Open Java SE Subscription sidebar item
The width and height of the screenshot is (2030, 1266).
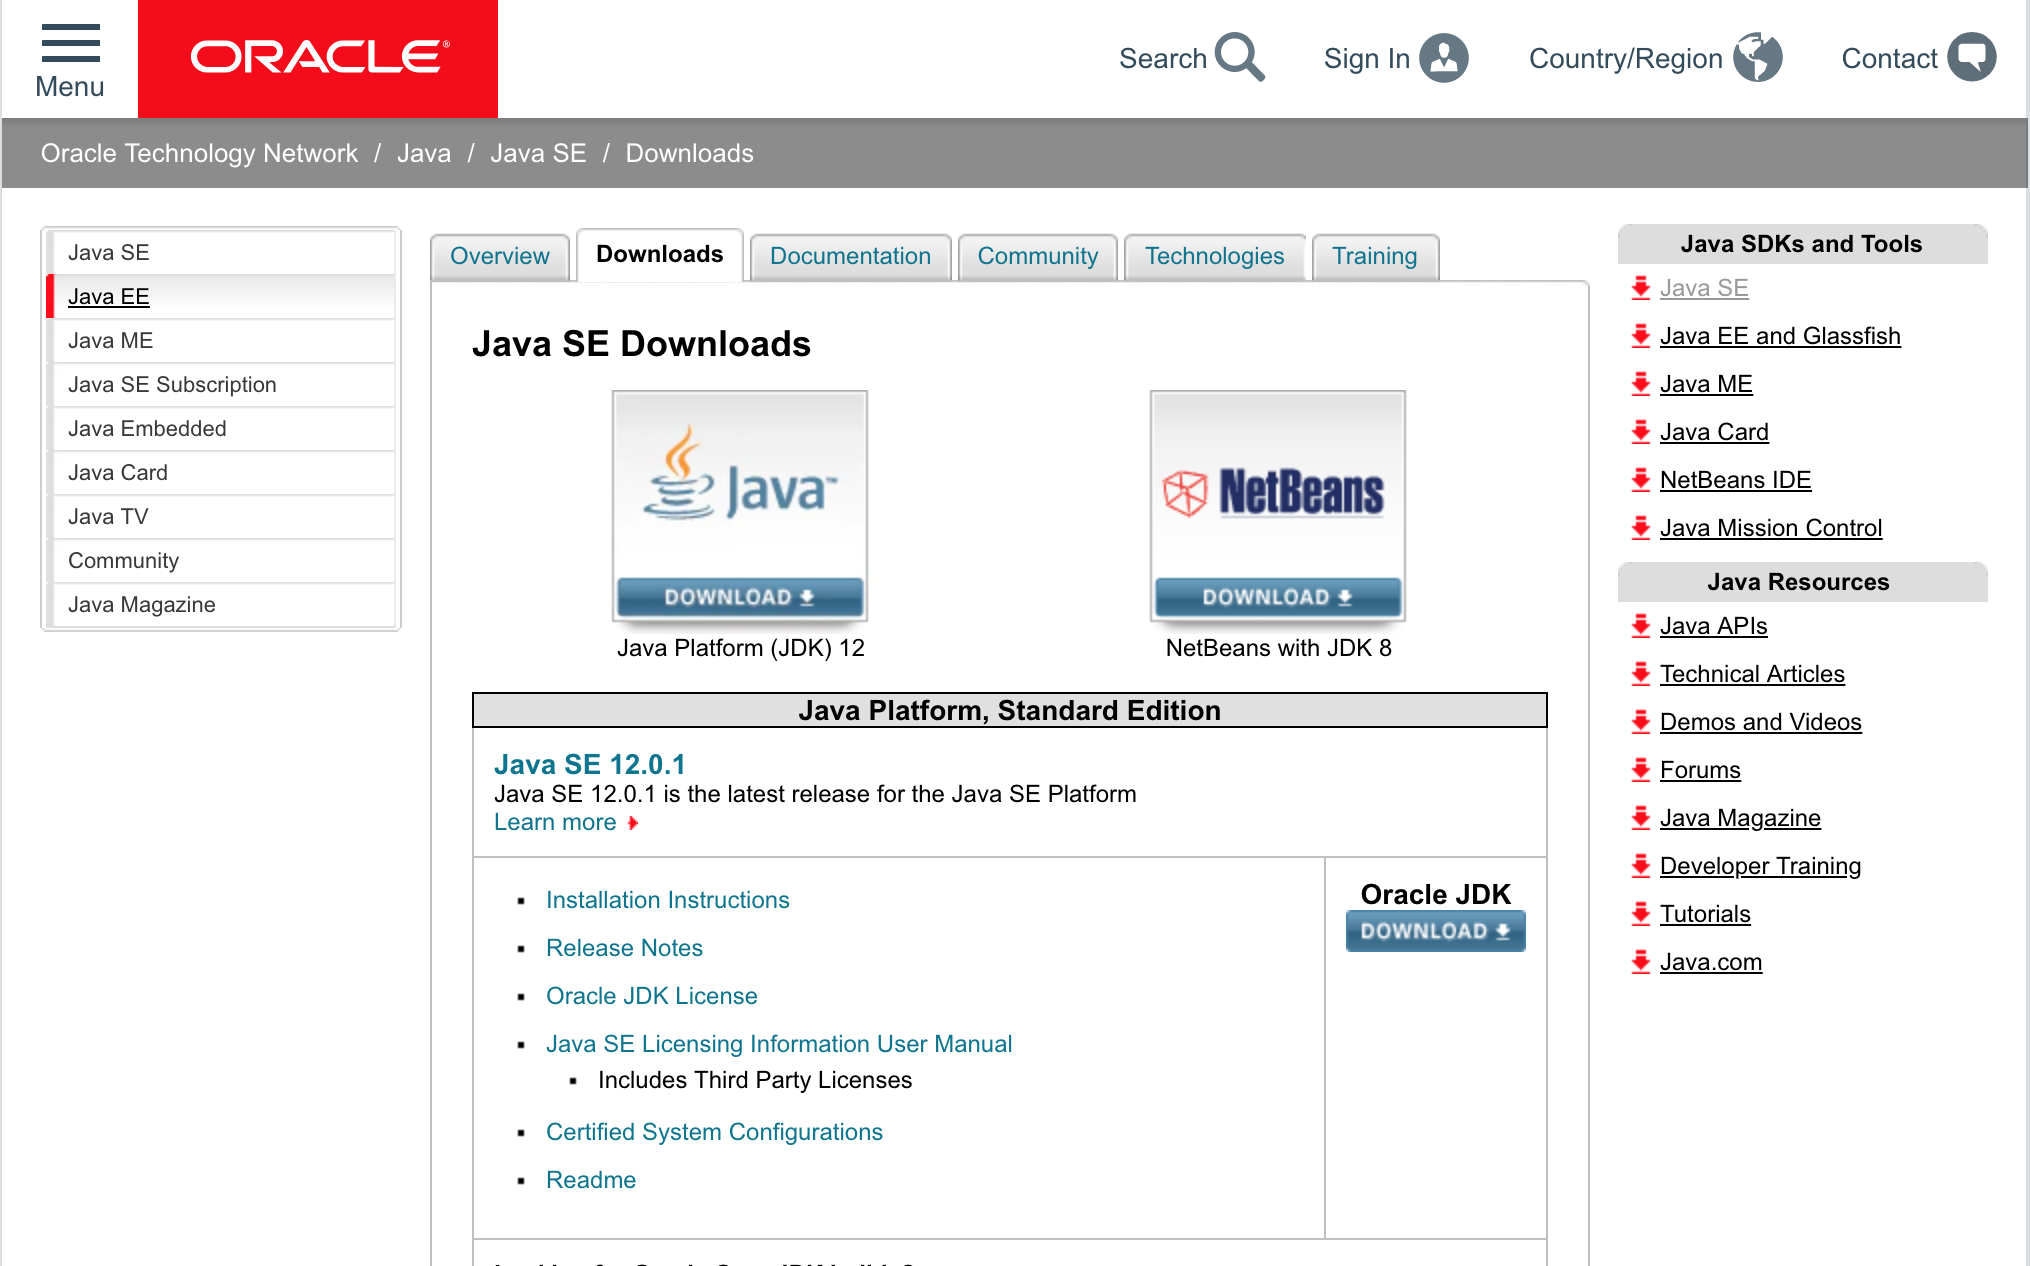172,385
